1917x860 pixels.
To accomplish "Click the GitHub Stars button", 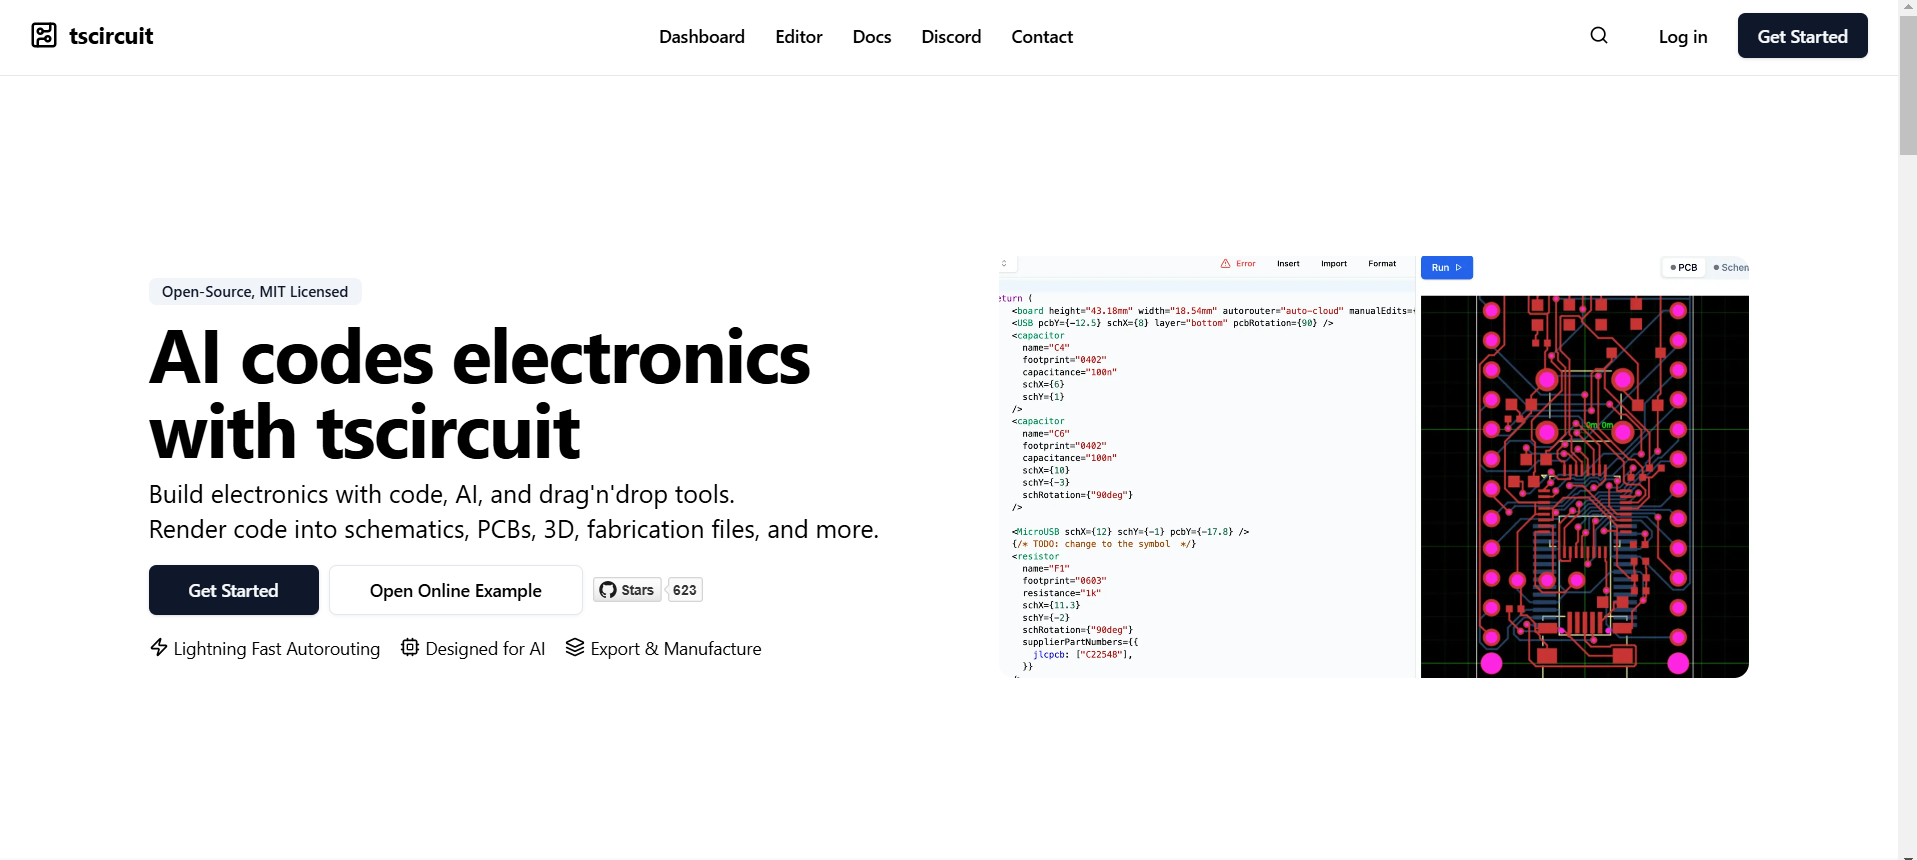I will (627, 590).
